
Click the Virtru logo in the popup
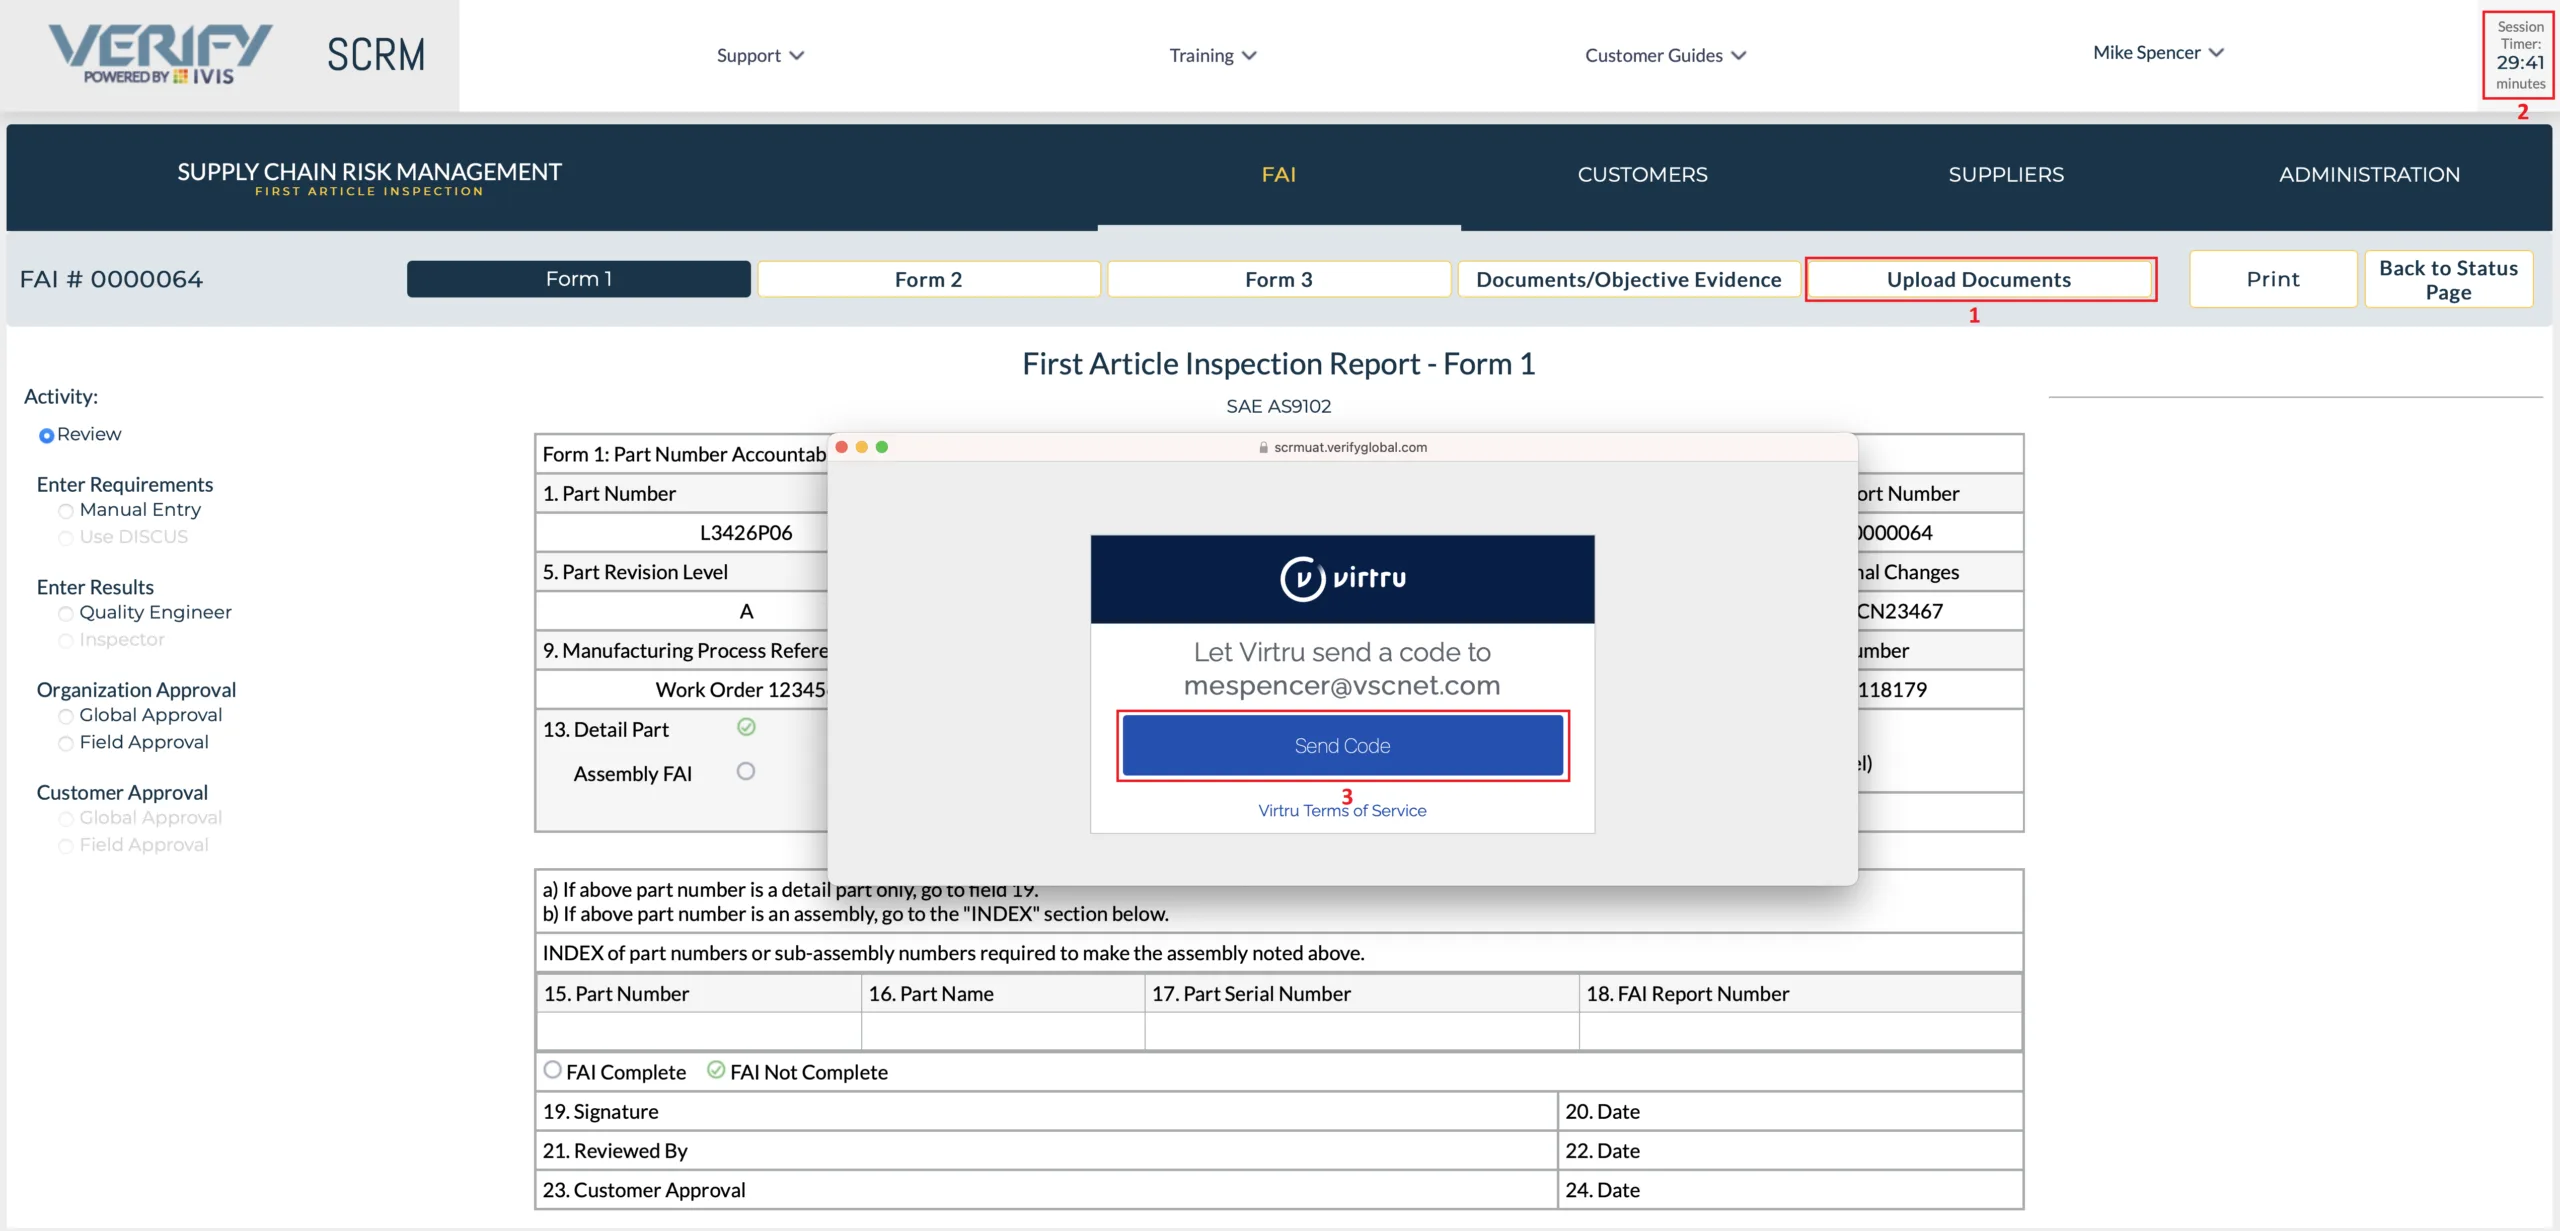1342,578
